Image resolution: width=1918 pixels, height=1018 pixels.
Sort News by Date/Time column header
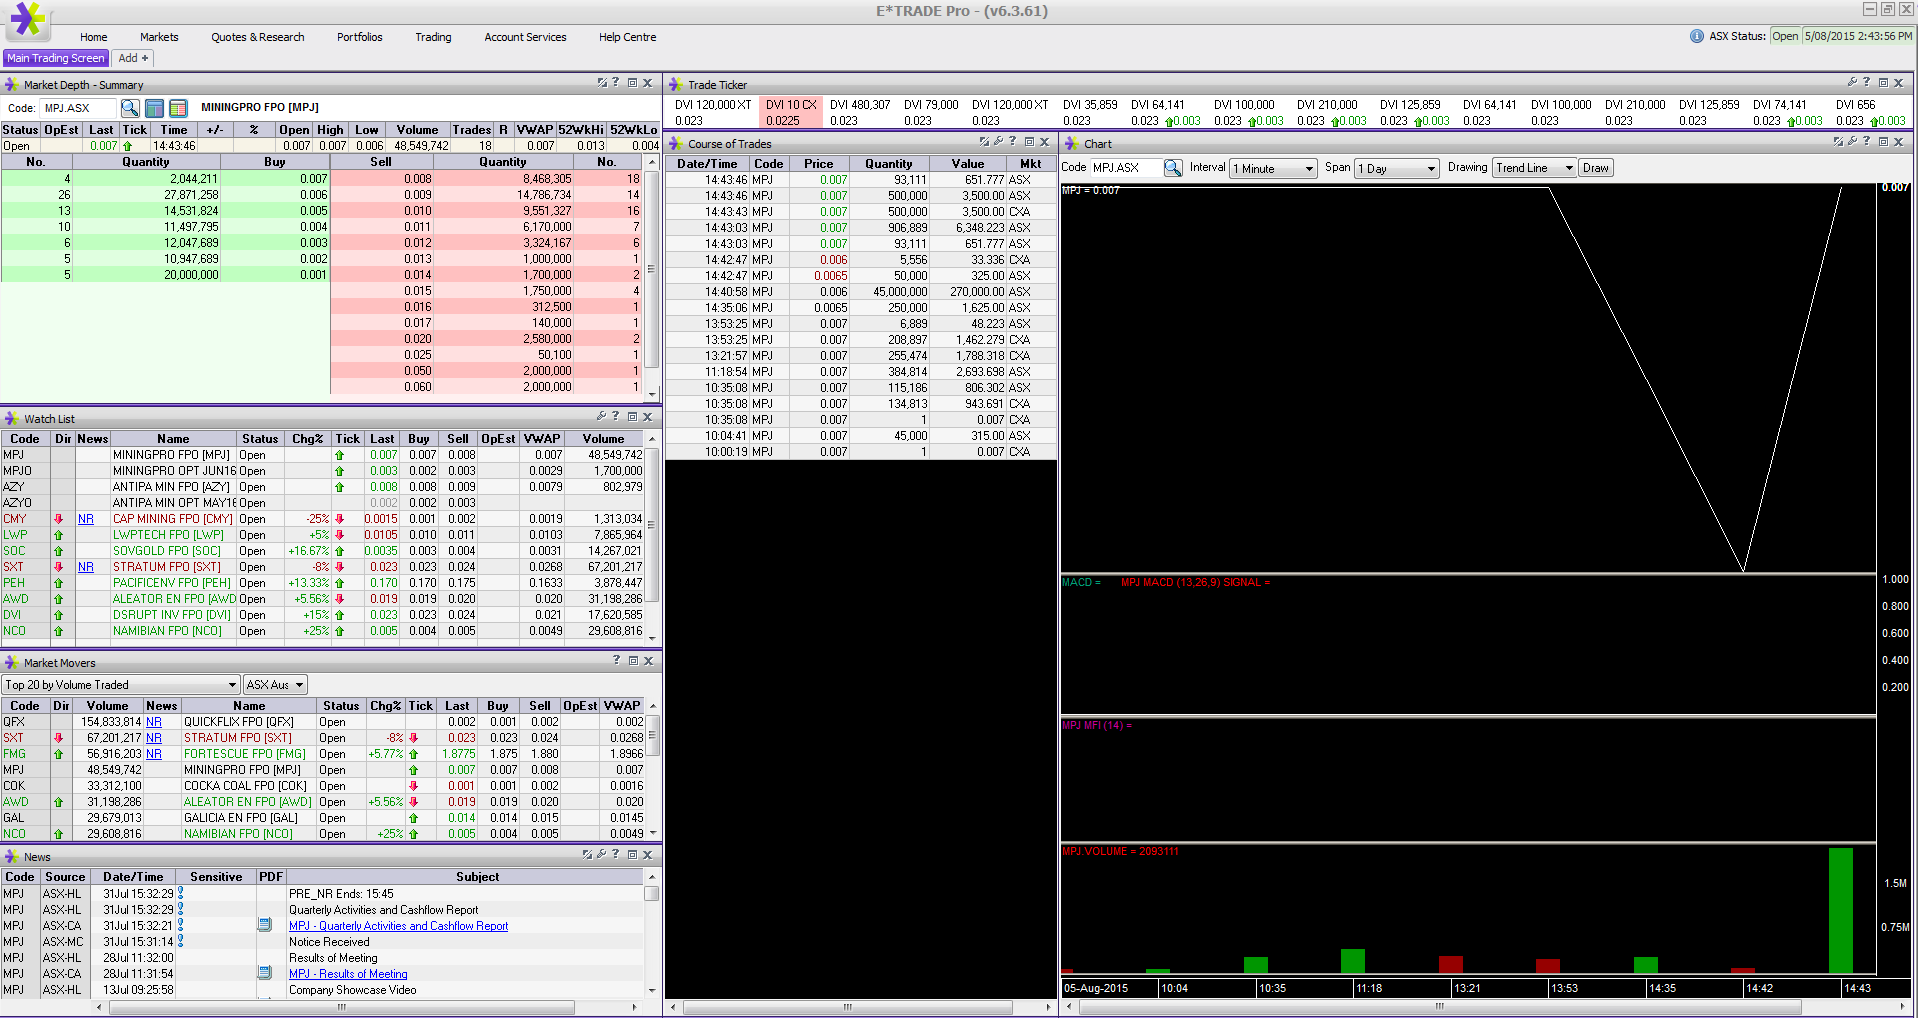[x=133, y=877]
